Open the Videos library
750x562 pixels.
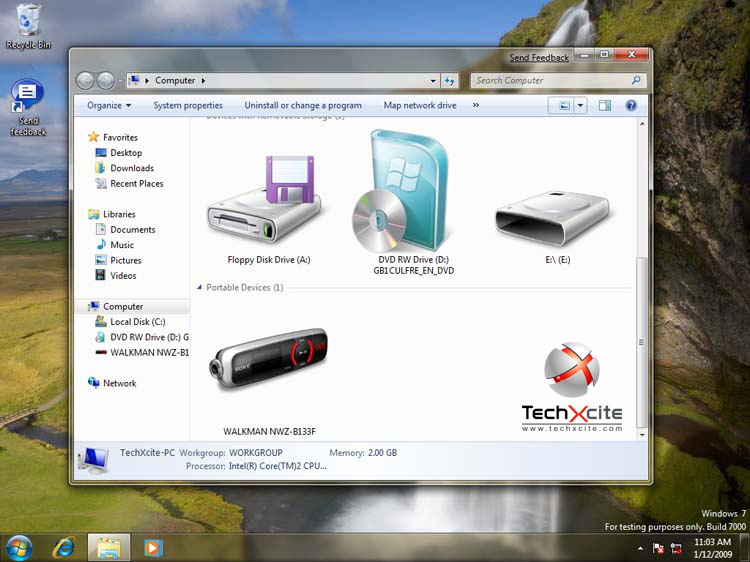pyautogui.click(x=123, y=275)
